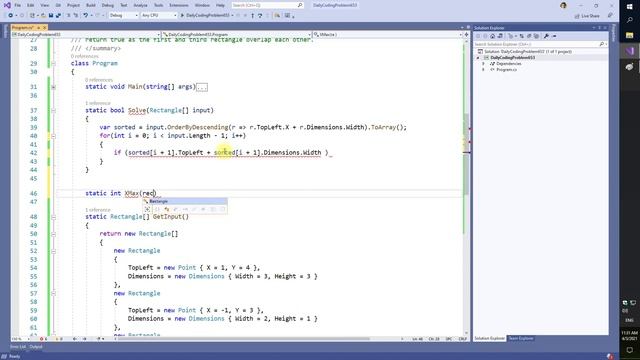Screen dimensions: 640x360
Task: Click the editor horizontal scrollbar
Action: [245, 339]
